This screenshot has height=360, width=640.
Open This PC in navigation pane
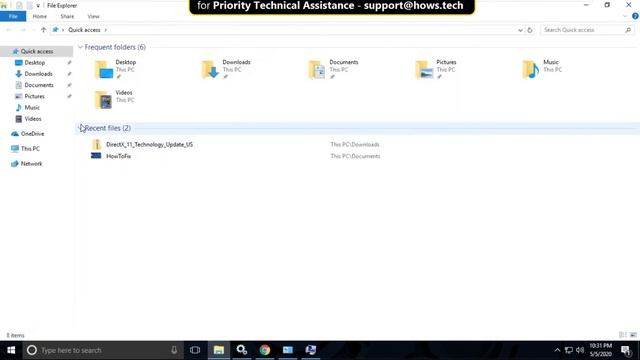30,149
